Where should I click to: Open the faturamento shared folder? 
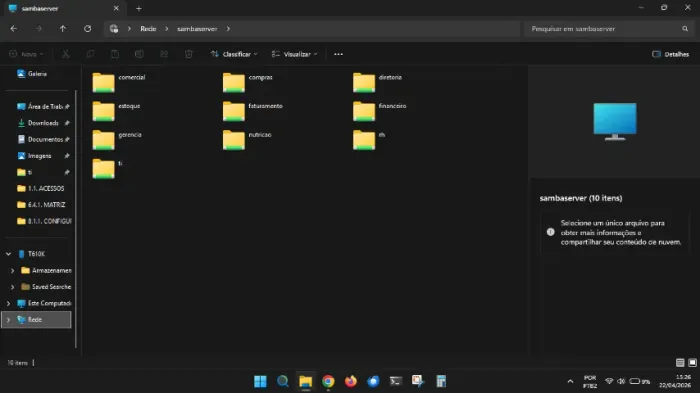[253, 111]
